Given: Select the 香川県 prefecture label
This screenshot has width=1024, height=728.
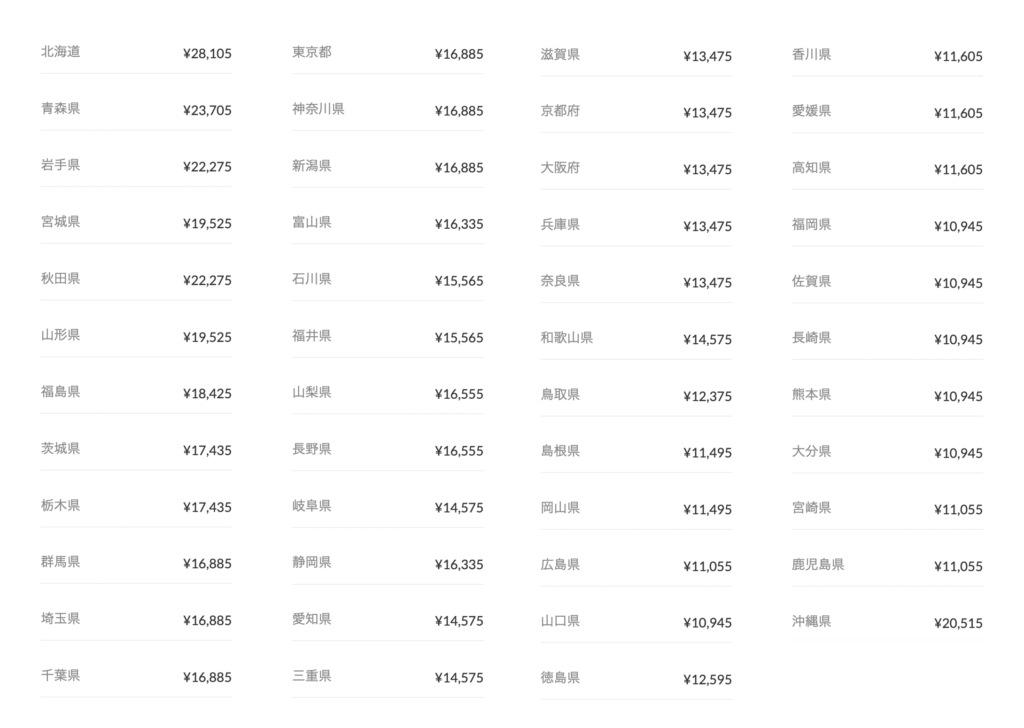Looking at the screenshot, I should 811,54.
